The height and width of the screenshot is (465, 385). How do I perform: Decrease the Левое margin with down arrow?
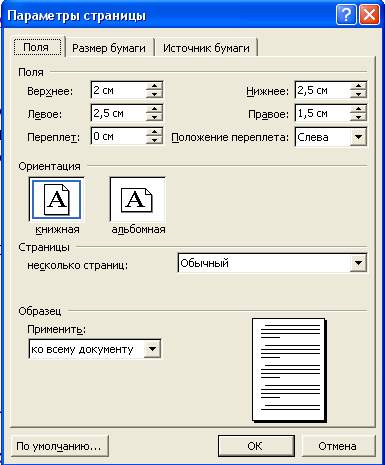coord(154,117)
